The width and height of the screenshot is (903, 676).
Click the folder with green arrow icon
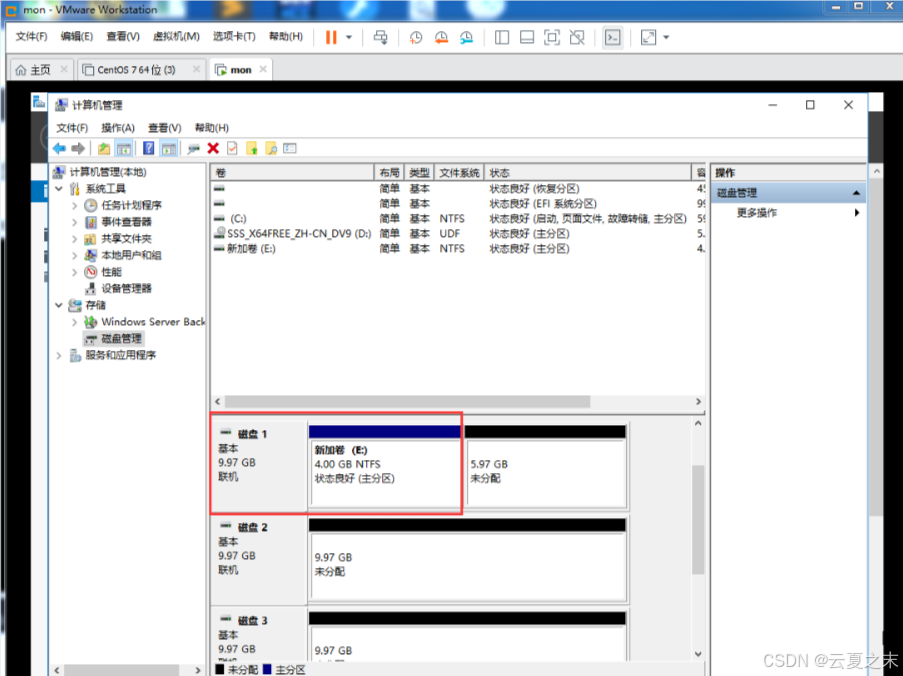point(252,149)
